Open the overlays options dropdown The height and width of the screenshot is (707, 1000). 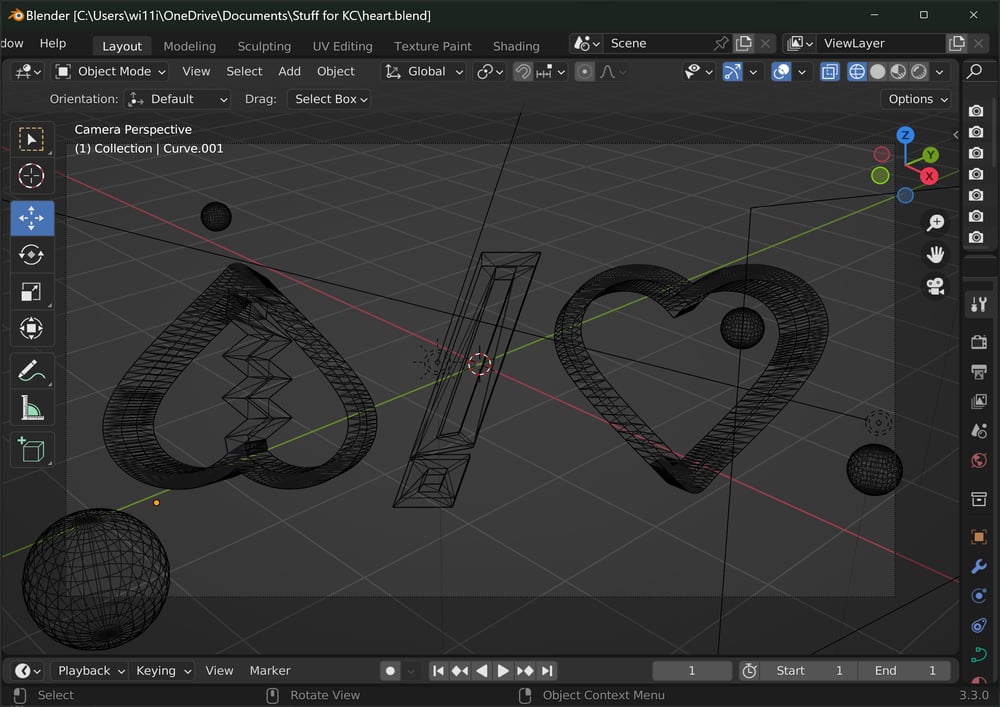click(x=802, y=71)
